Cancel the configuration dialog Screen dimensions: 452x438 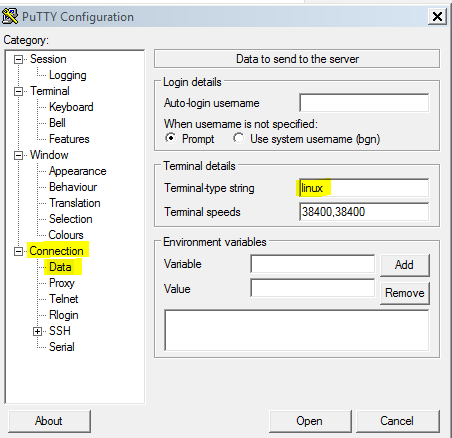click(x=397, y=421)
